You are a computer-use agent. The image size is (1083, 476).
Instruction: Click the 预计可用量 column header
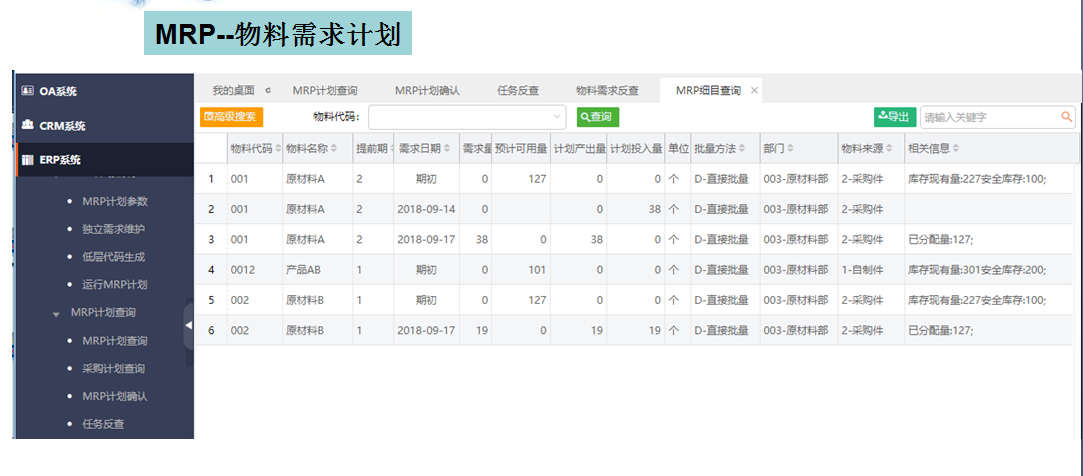point(521,148)
